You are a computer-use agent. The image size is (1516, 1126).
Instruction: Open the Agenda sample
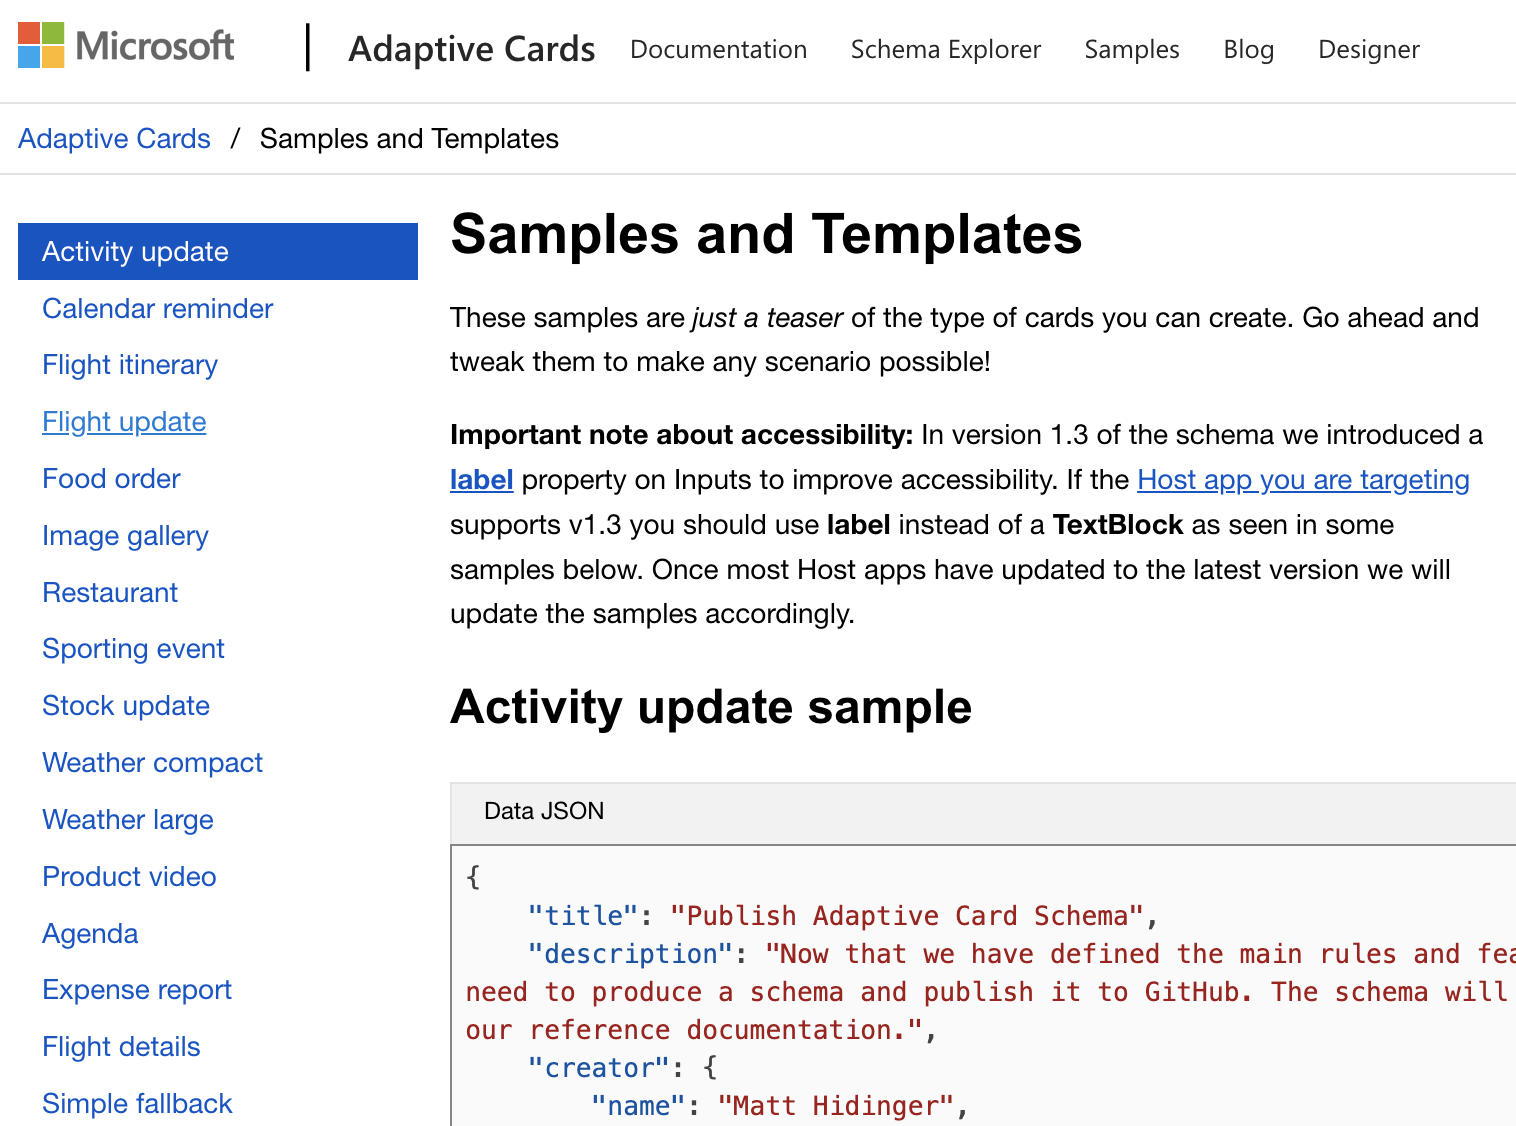pyautogui.click(x=90, y=934)
